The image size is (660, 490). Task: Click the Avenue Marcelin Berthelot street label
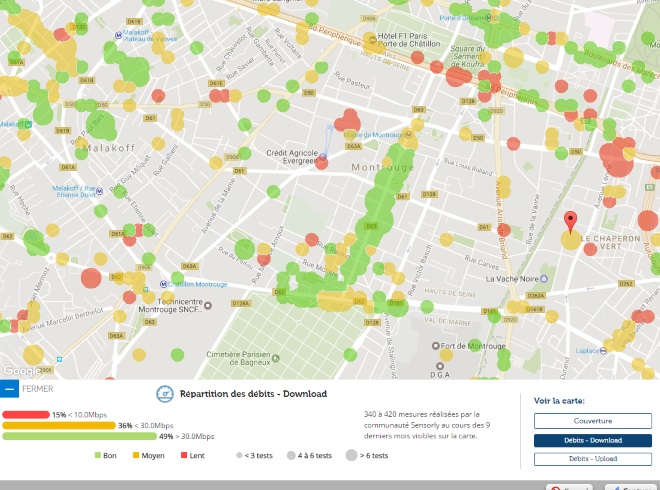point(62,321)
